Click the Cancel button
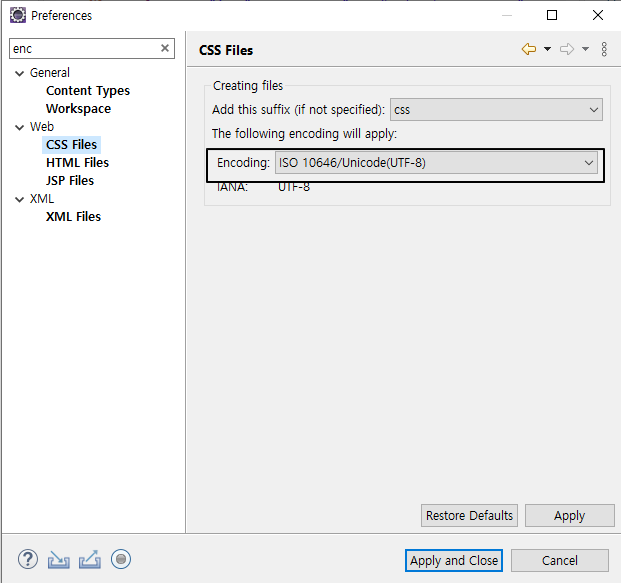Screen dimensions: 621x583 (560, 560)
